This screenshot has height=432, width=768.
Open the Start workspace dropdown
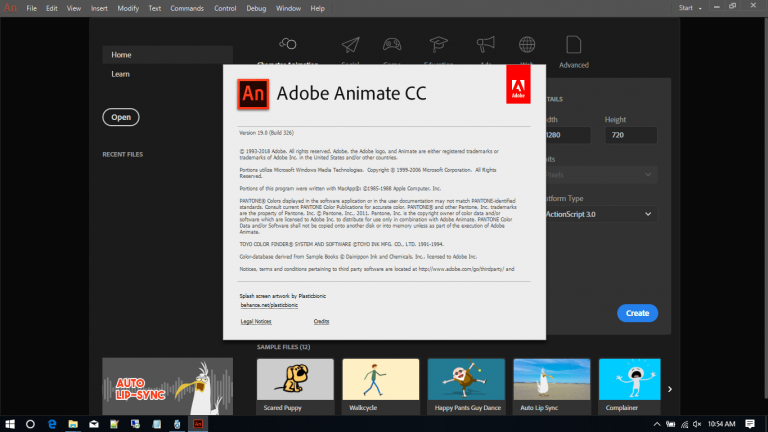coord(690,8)
